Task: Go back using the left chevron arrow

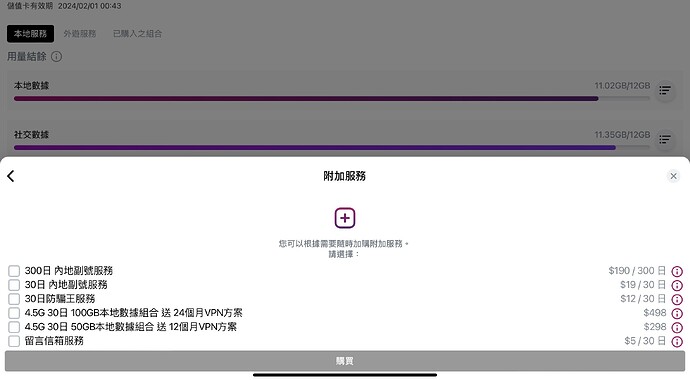Action: [11, 176]
